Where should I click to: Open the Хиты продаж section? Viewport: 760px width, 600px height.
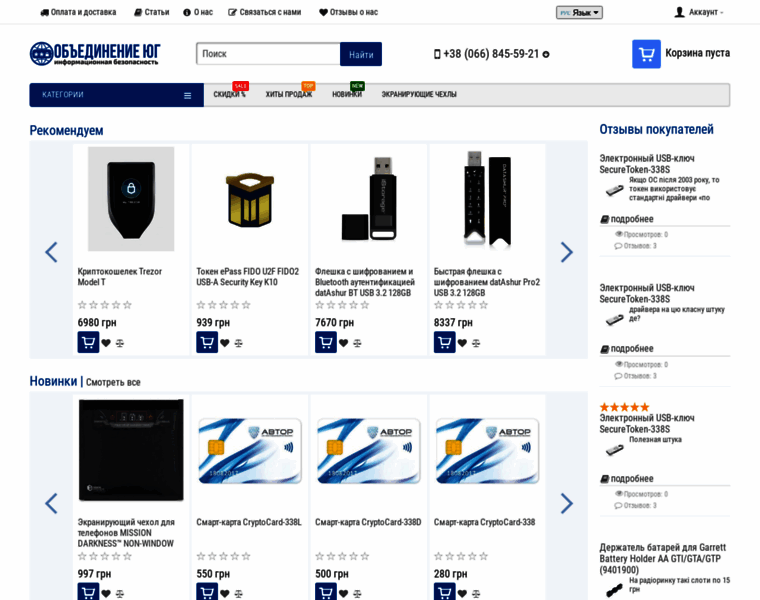(289, 95)
